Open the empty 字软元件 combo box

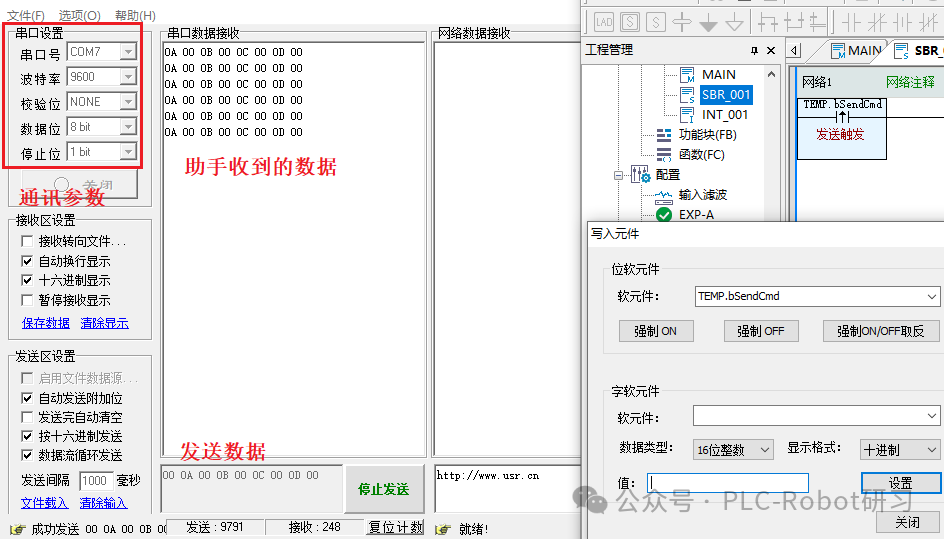point(816,416)
